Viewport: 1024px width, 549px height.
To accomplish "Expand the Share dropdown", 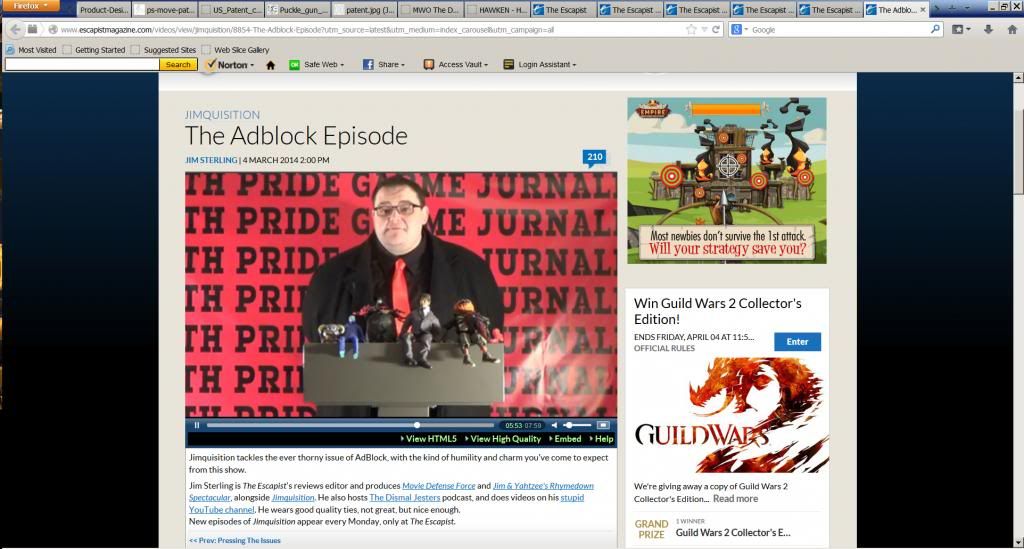I will 403,65.
